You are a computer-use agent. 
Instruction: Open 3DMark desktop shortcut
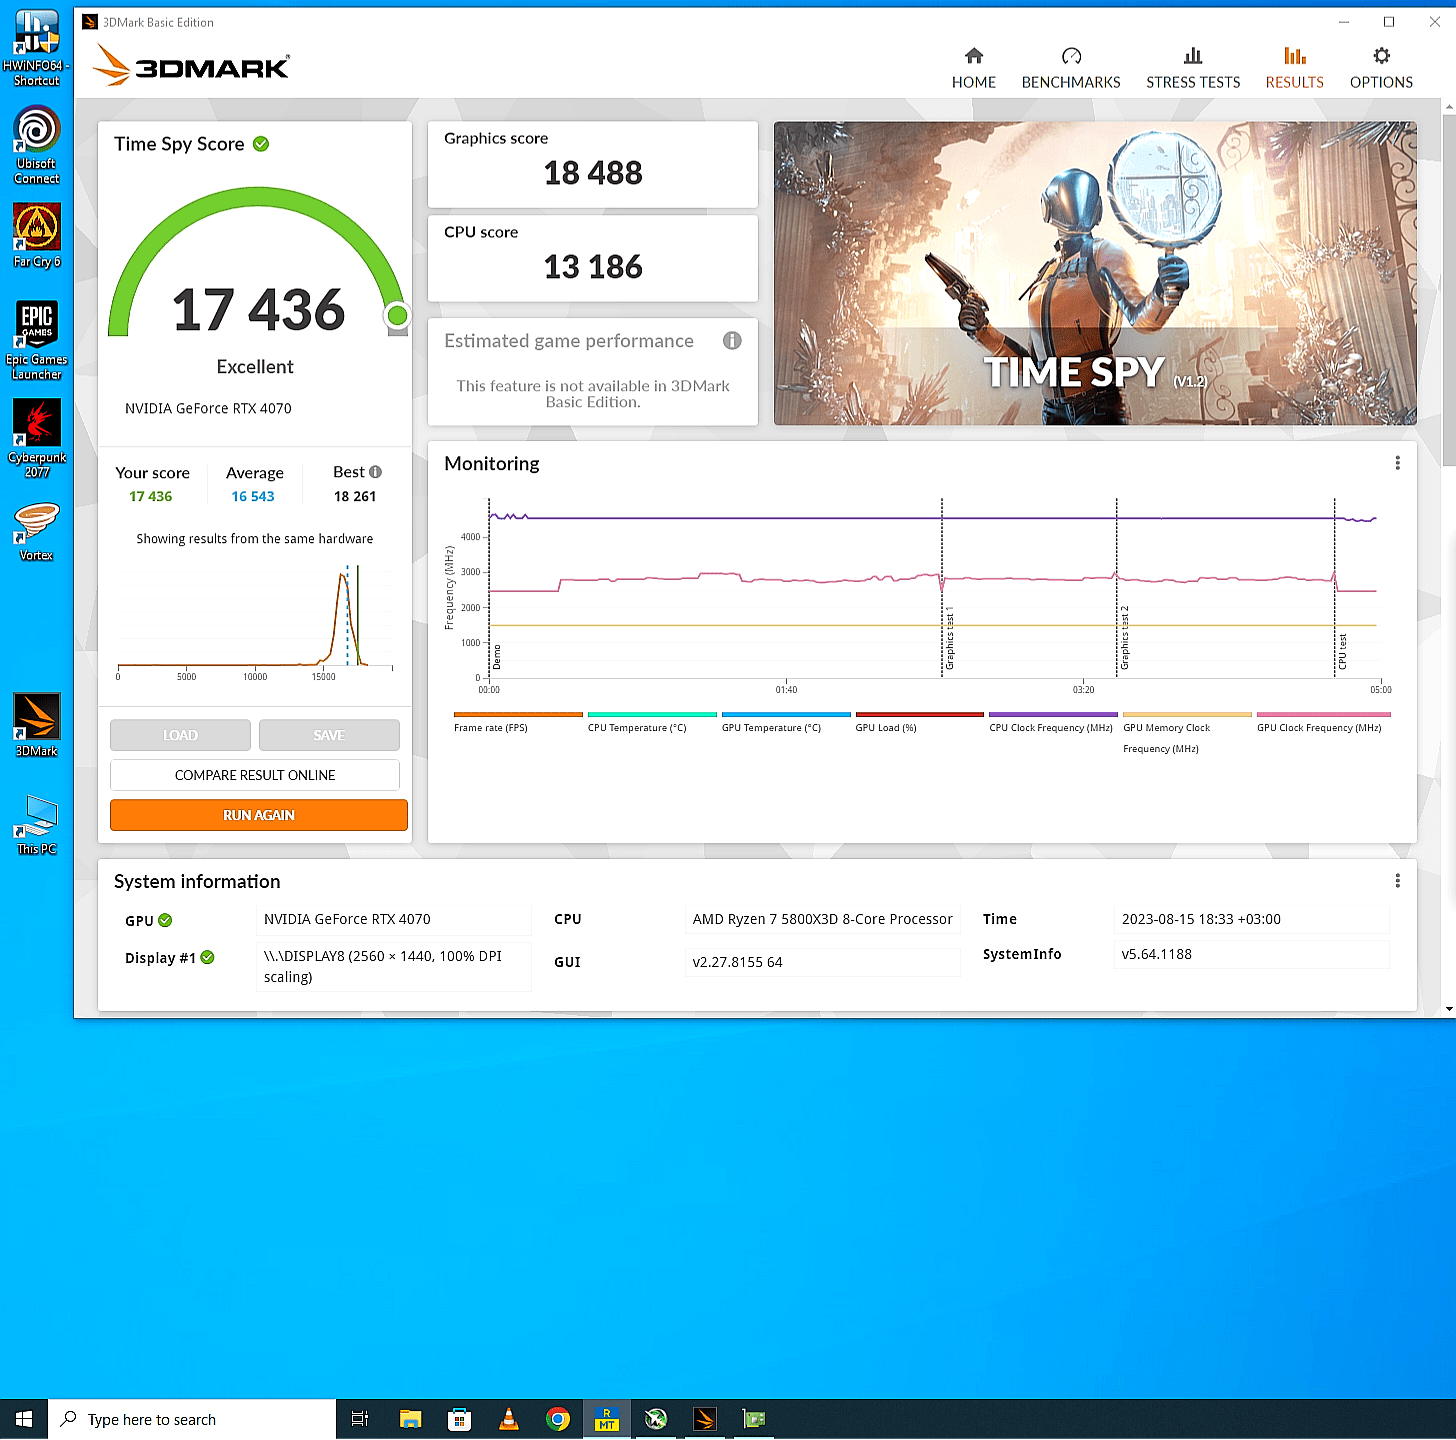(x=37, y=725)
